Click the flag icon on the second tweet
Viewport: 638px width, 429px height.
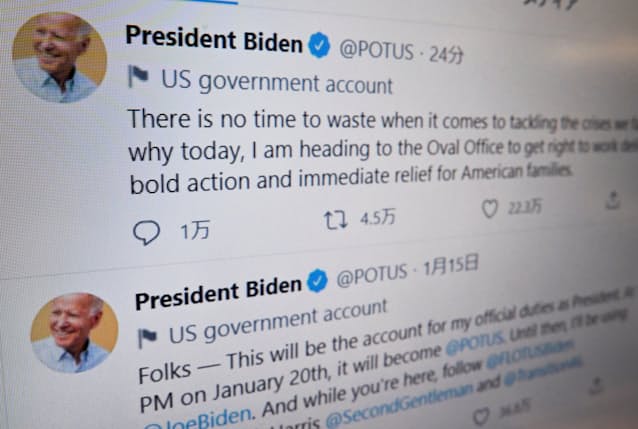click(147, 337)
